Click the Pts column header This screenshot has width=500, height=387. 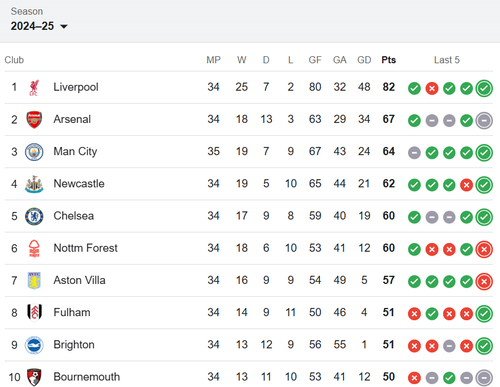[389, 60]
